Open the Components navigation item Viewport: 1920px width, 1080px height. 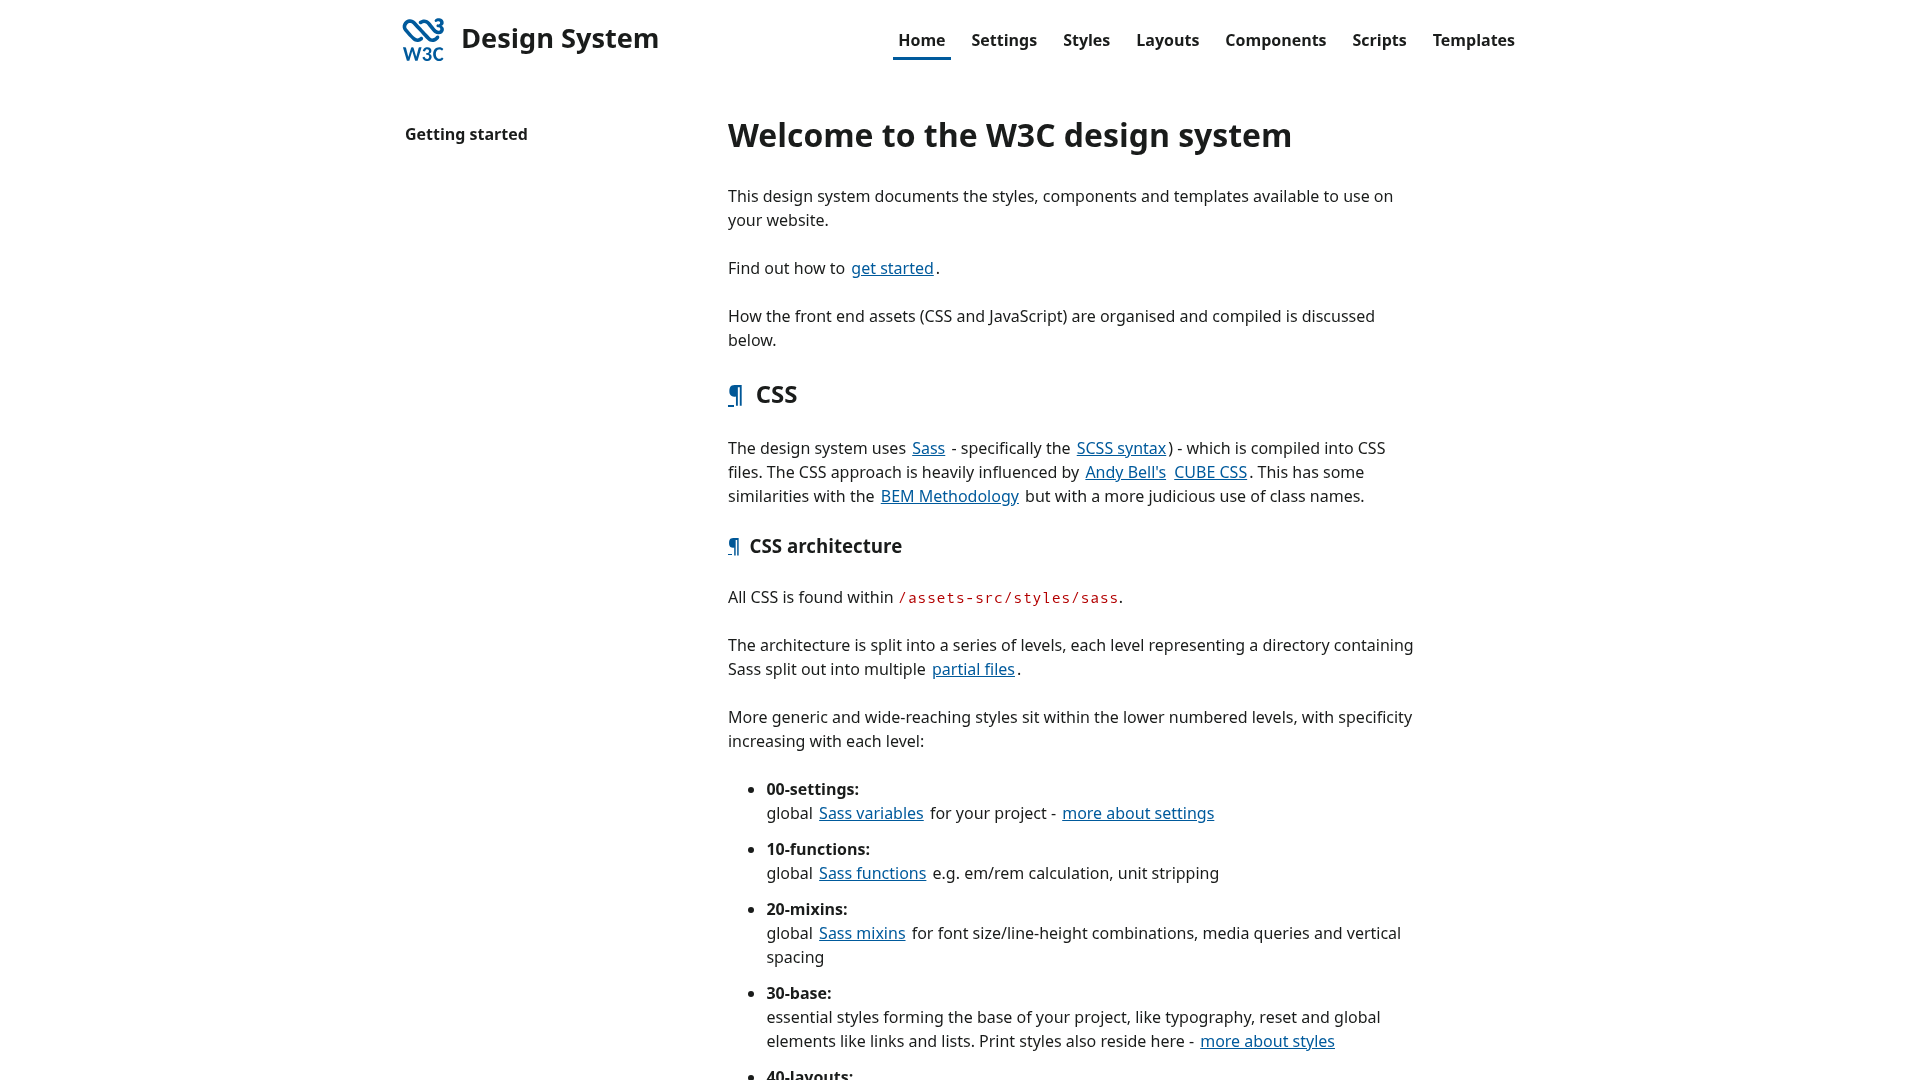(1275, 40)
